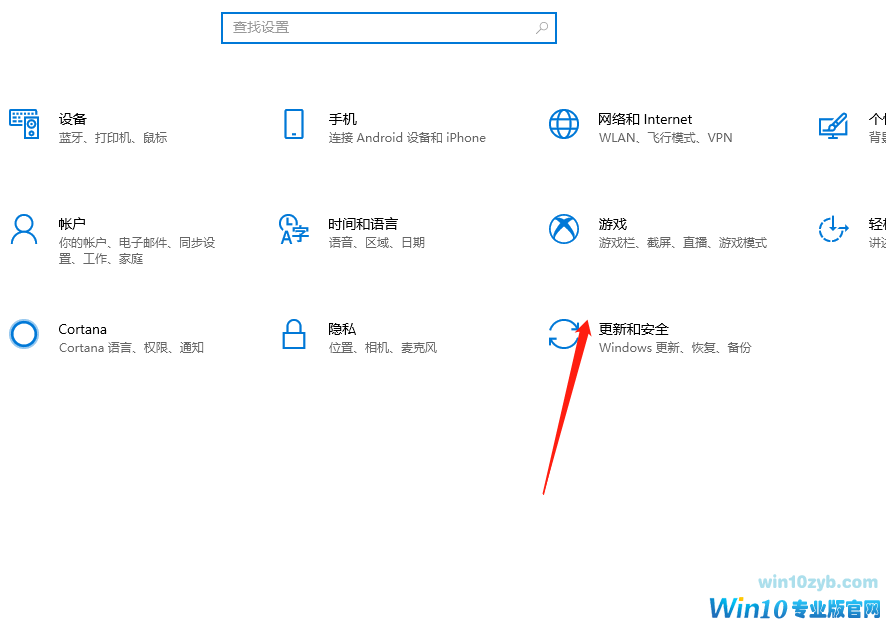Go to 网络和 Internet settings title
The height and width of the screenshot is (622, 886).
point(645,119)
